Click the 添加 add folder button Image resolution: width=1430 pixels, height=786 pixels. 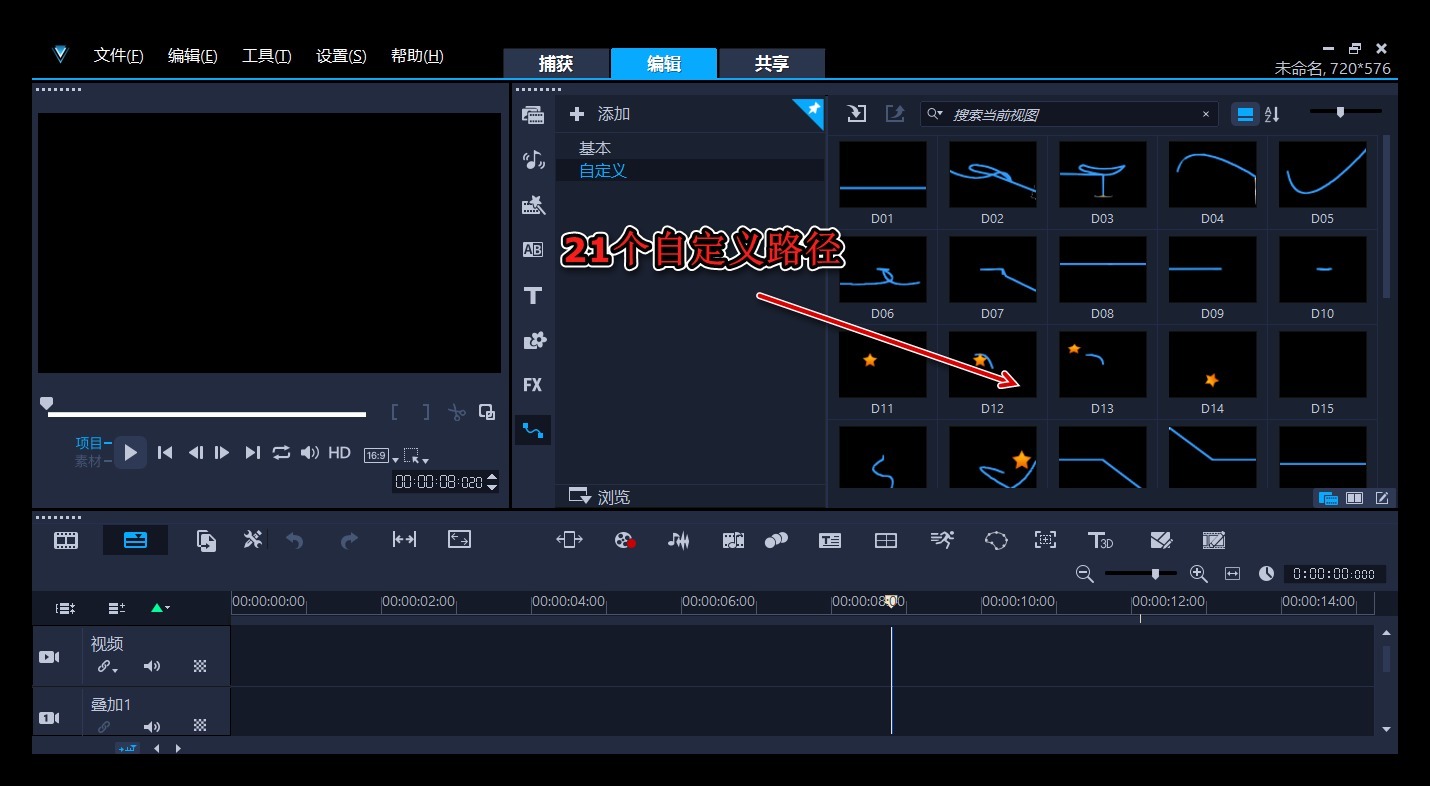tap(599, 114)
